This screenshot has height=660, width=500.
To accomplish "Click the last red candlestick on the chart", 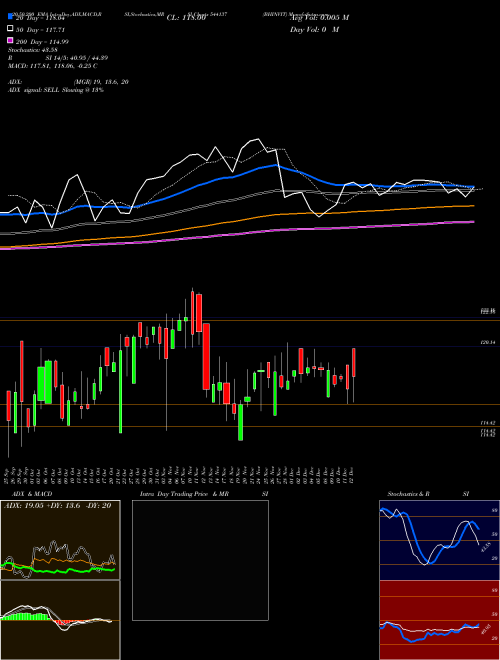I will point(354,362).
